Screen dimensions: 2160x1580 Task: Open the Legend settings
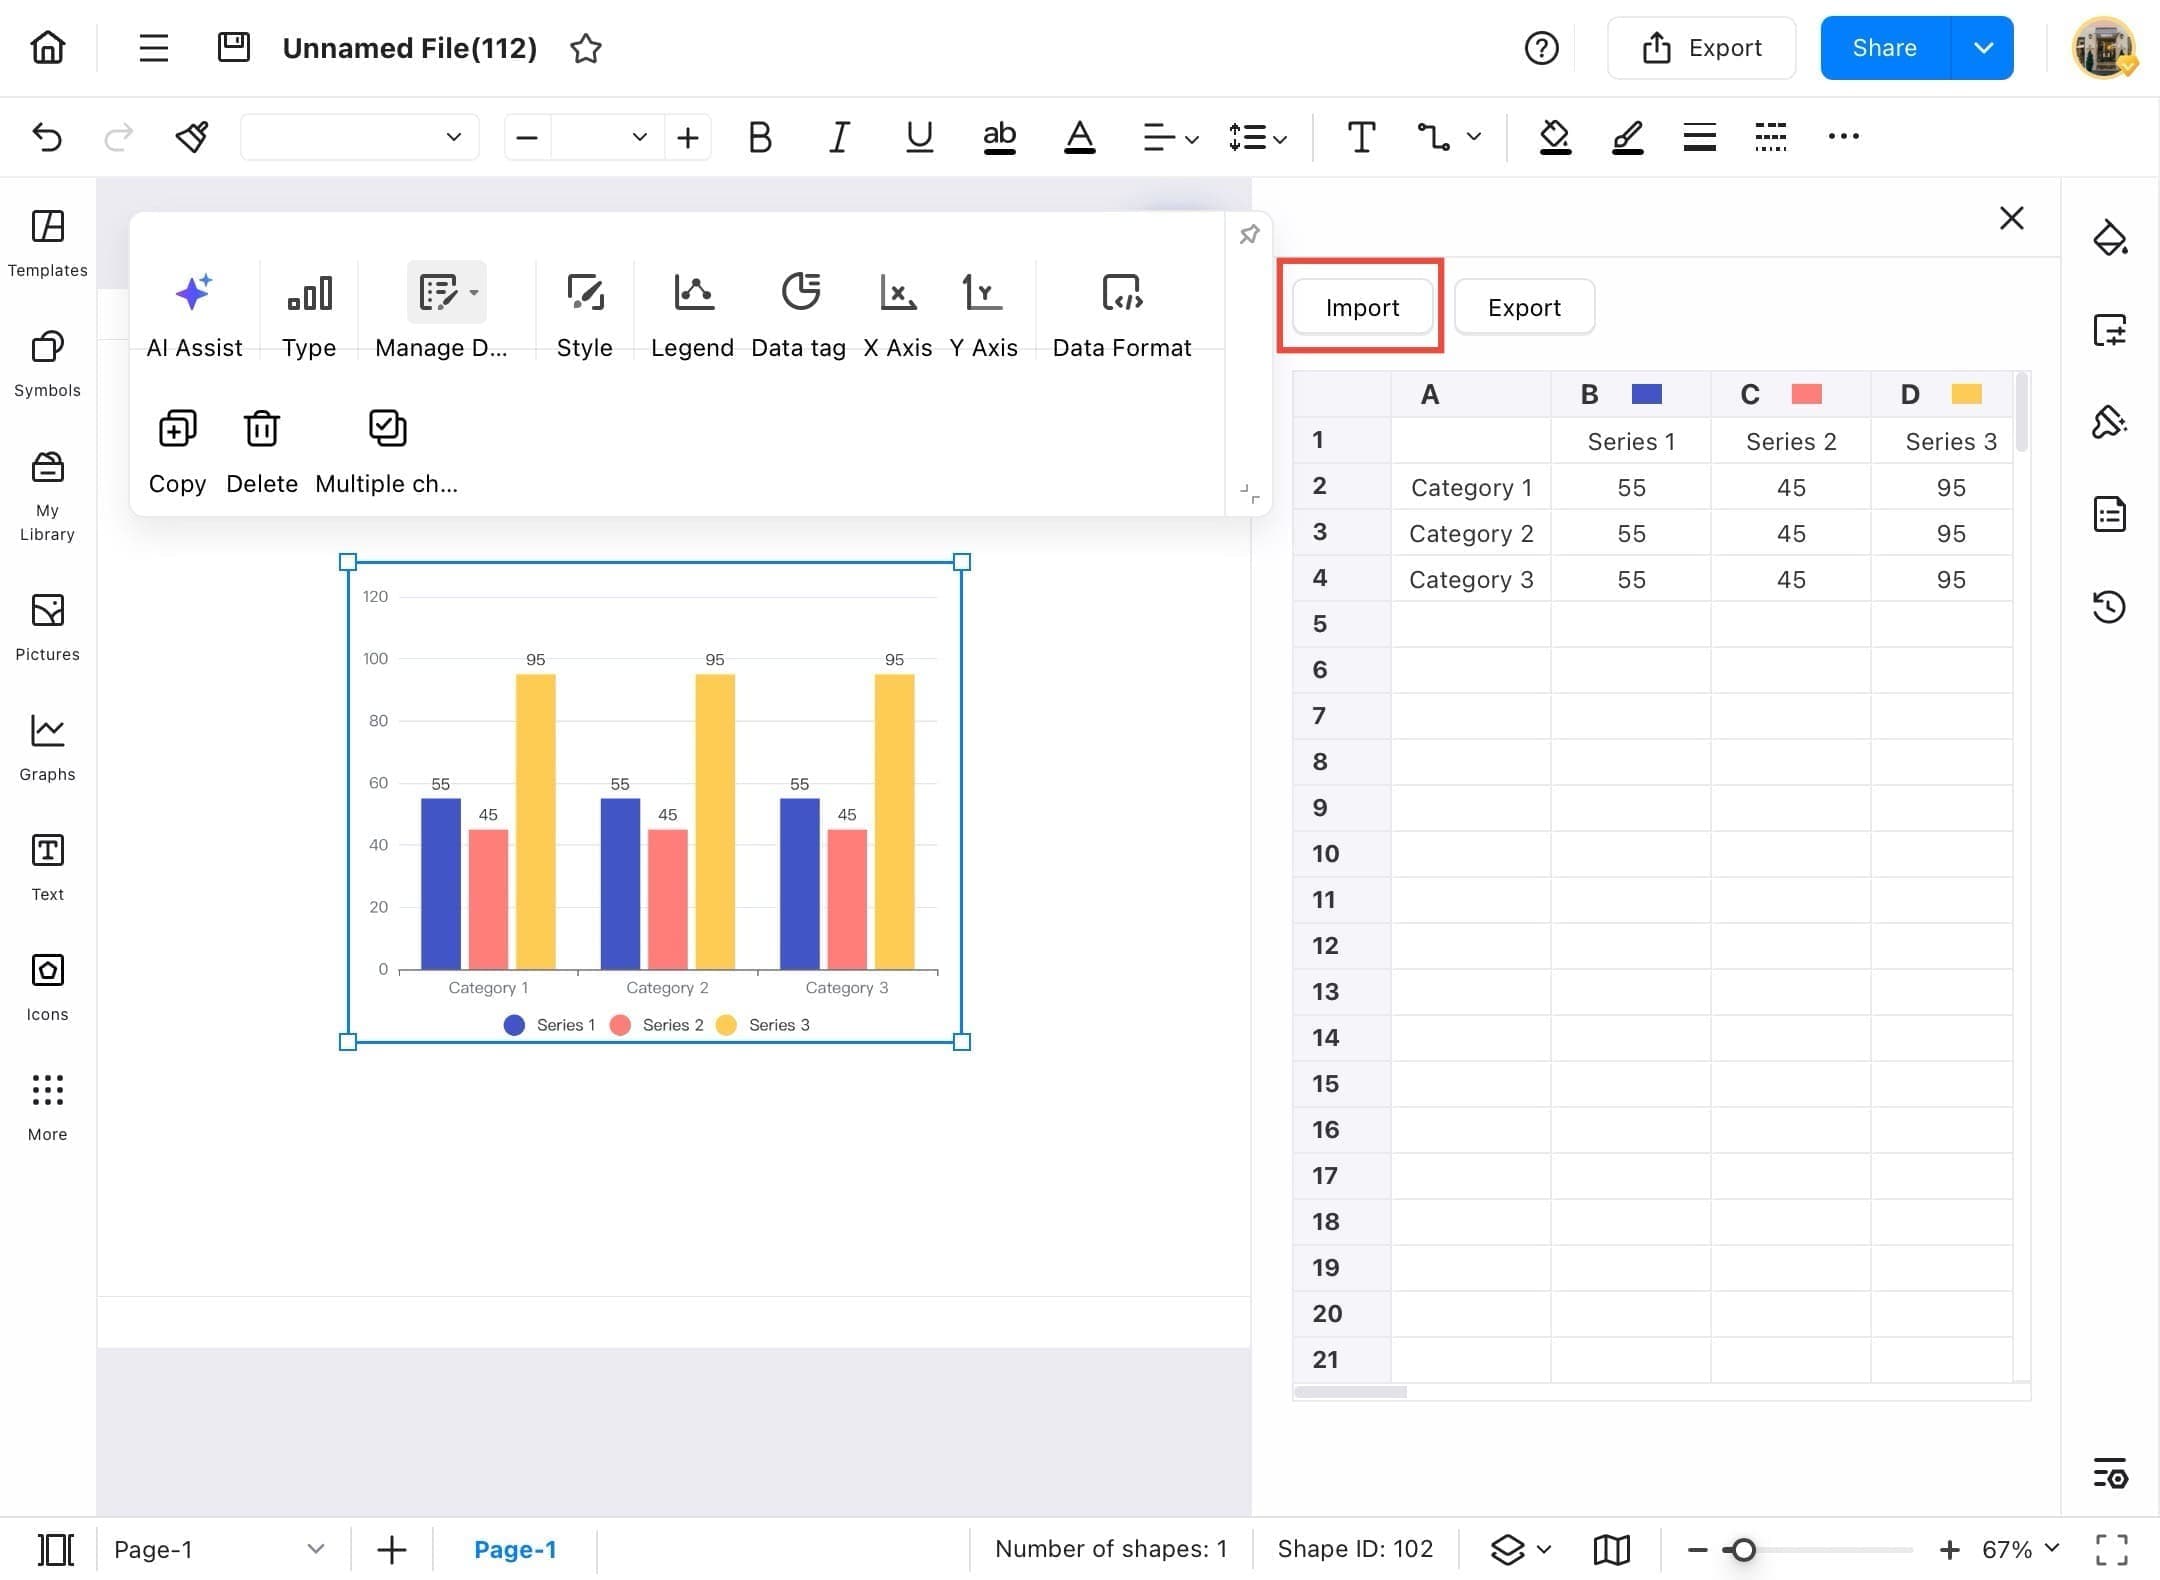691,310
